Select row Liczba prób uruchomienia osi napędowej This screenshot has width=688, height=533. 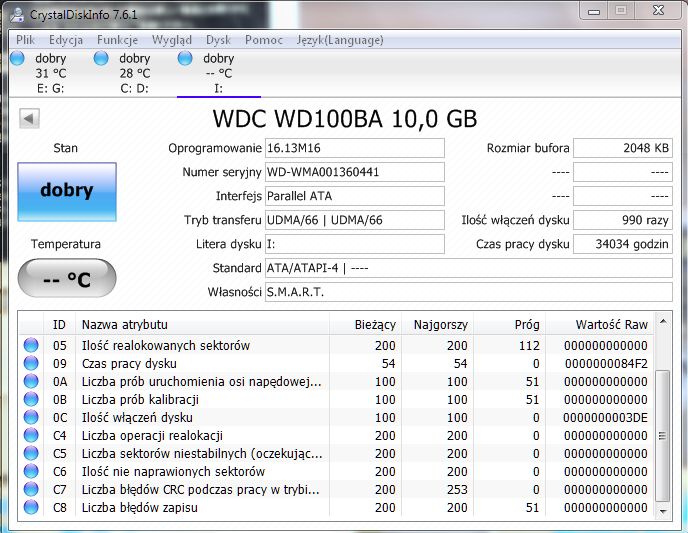click(336, 381)
